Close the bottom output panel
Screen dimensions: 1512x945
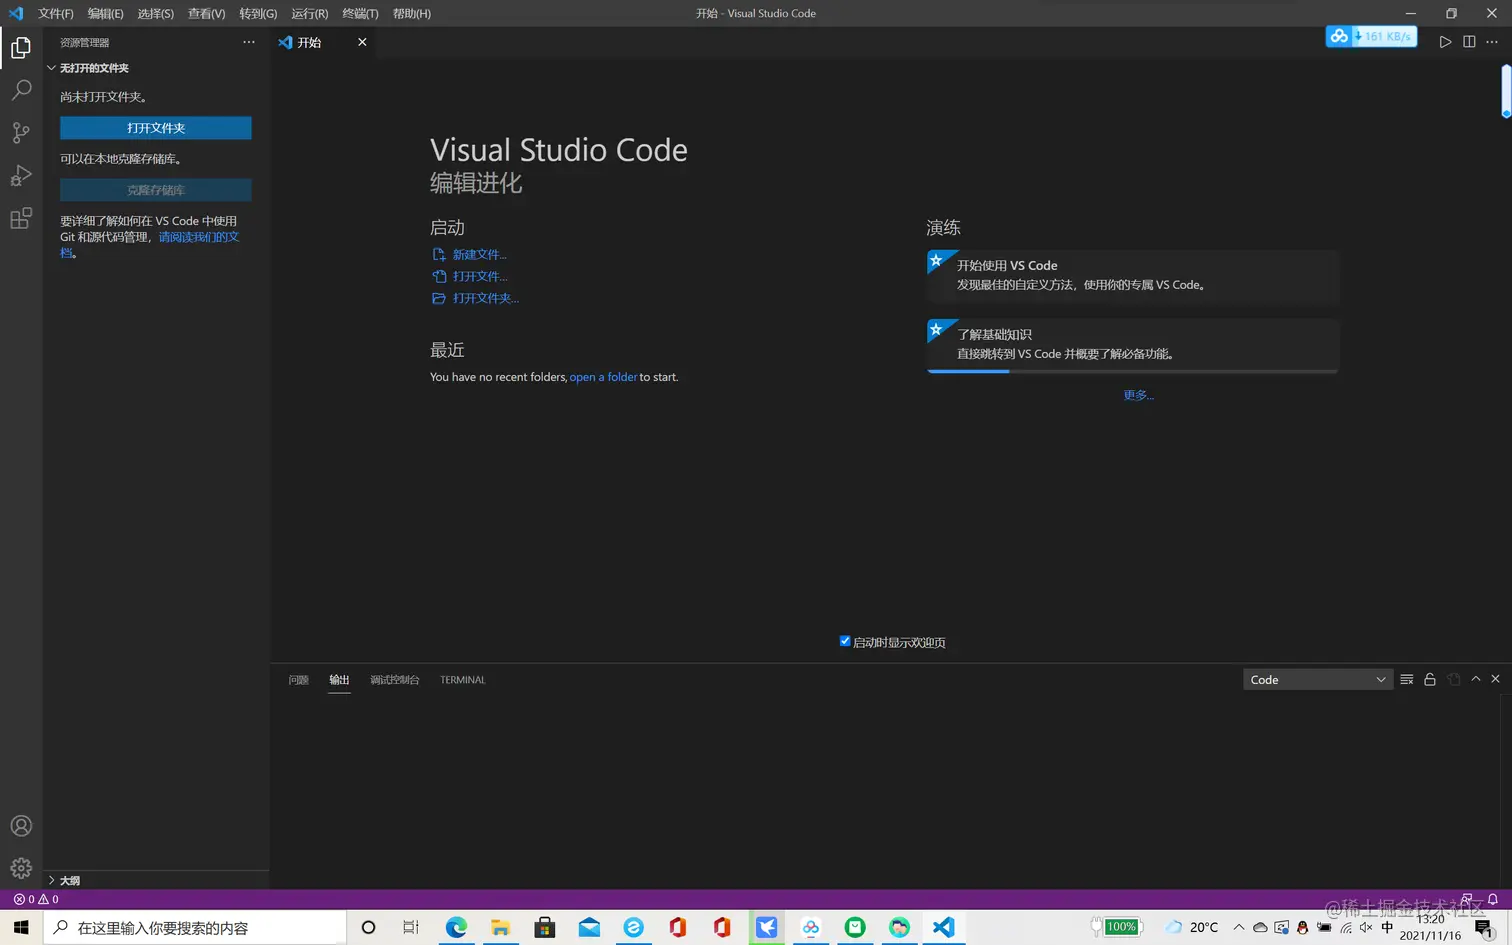[1496, 679]
